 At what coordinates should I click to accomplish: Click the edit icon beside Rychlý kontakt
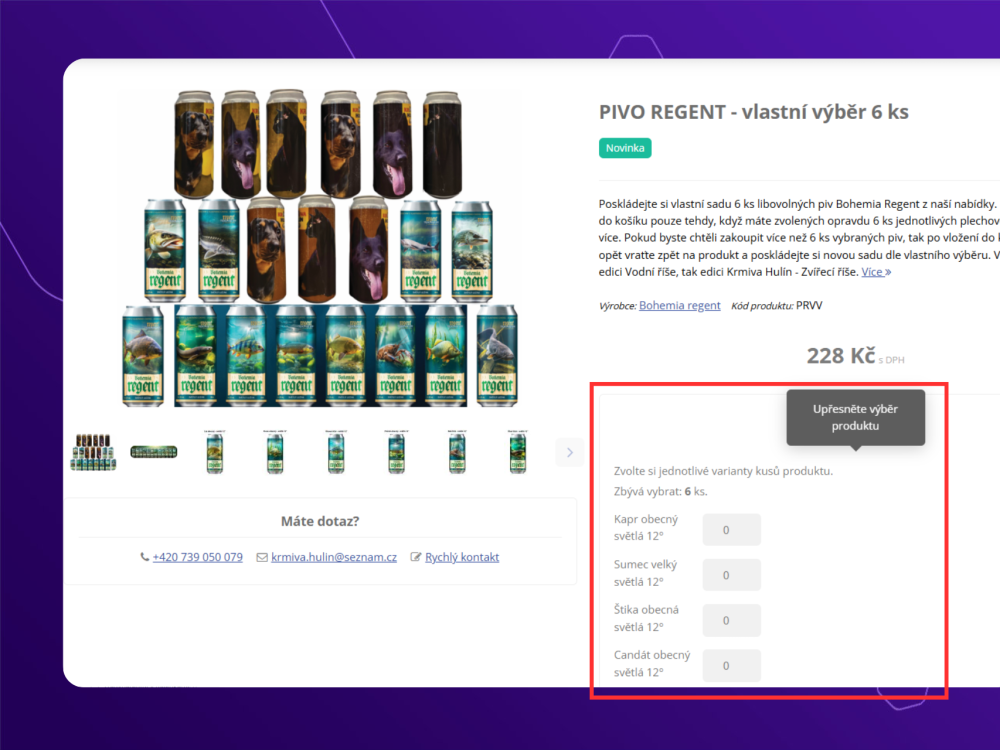pos(416,557)
